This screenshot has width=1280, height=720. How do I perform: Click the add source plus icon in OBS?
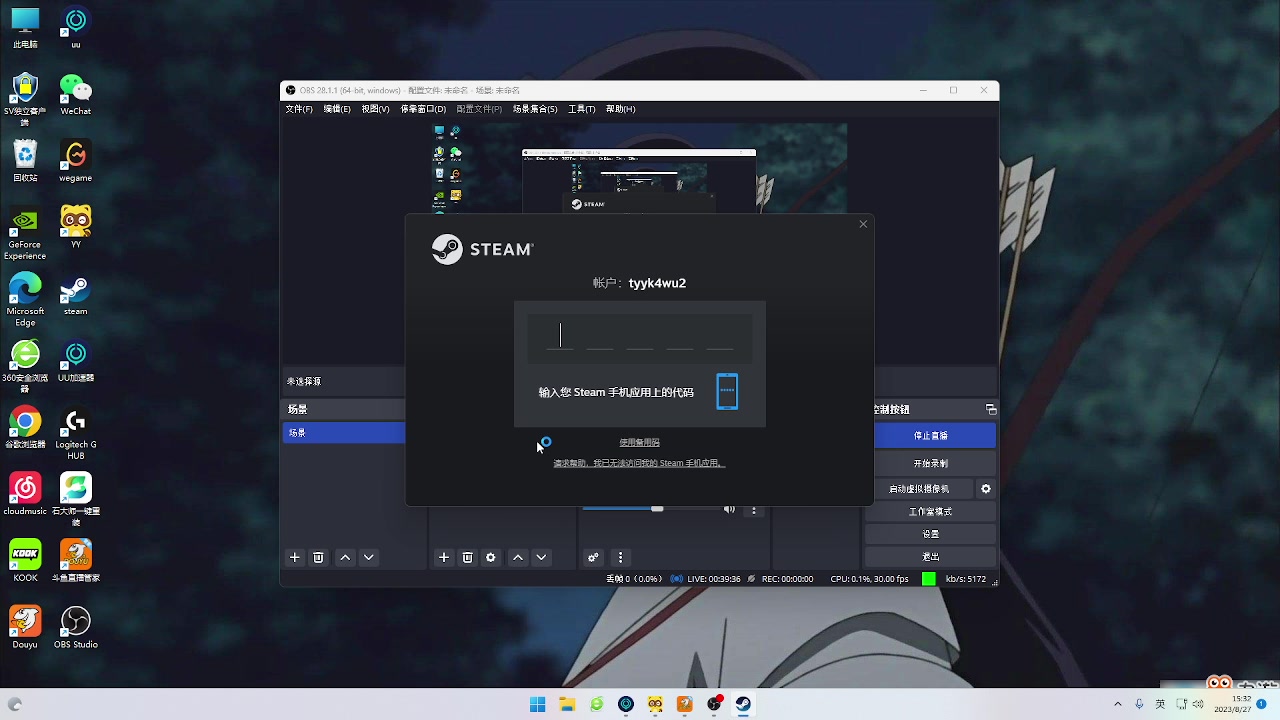[444, 557]
